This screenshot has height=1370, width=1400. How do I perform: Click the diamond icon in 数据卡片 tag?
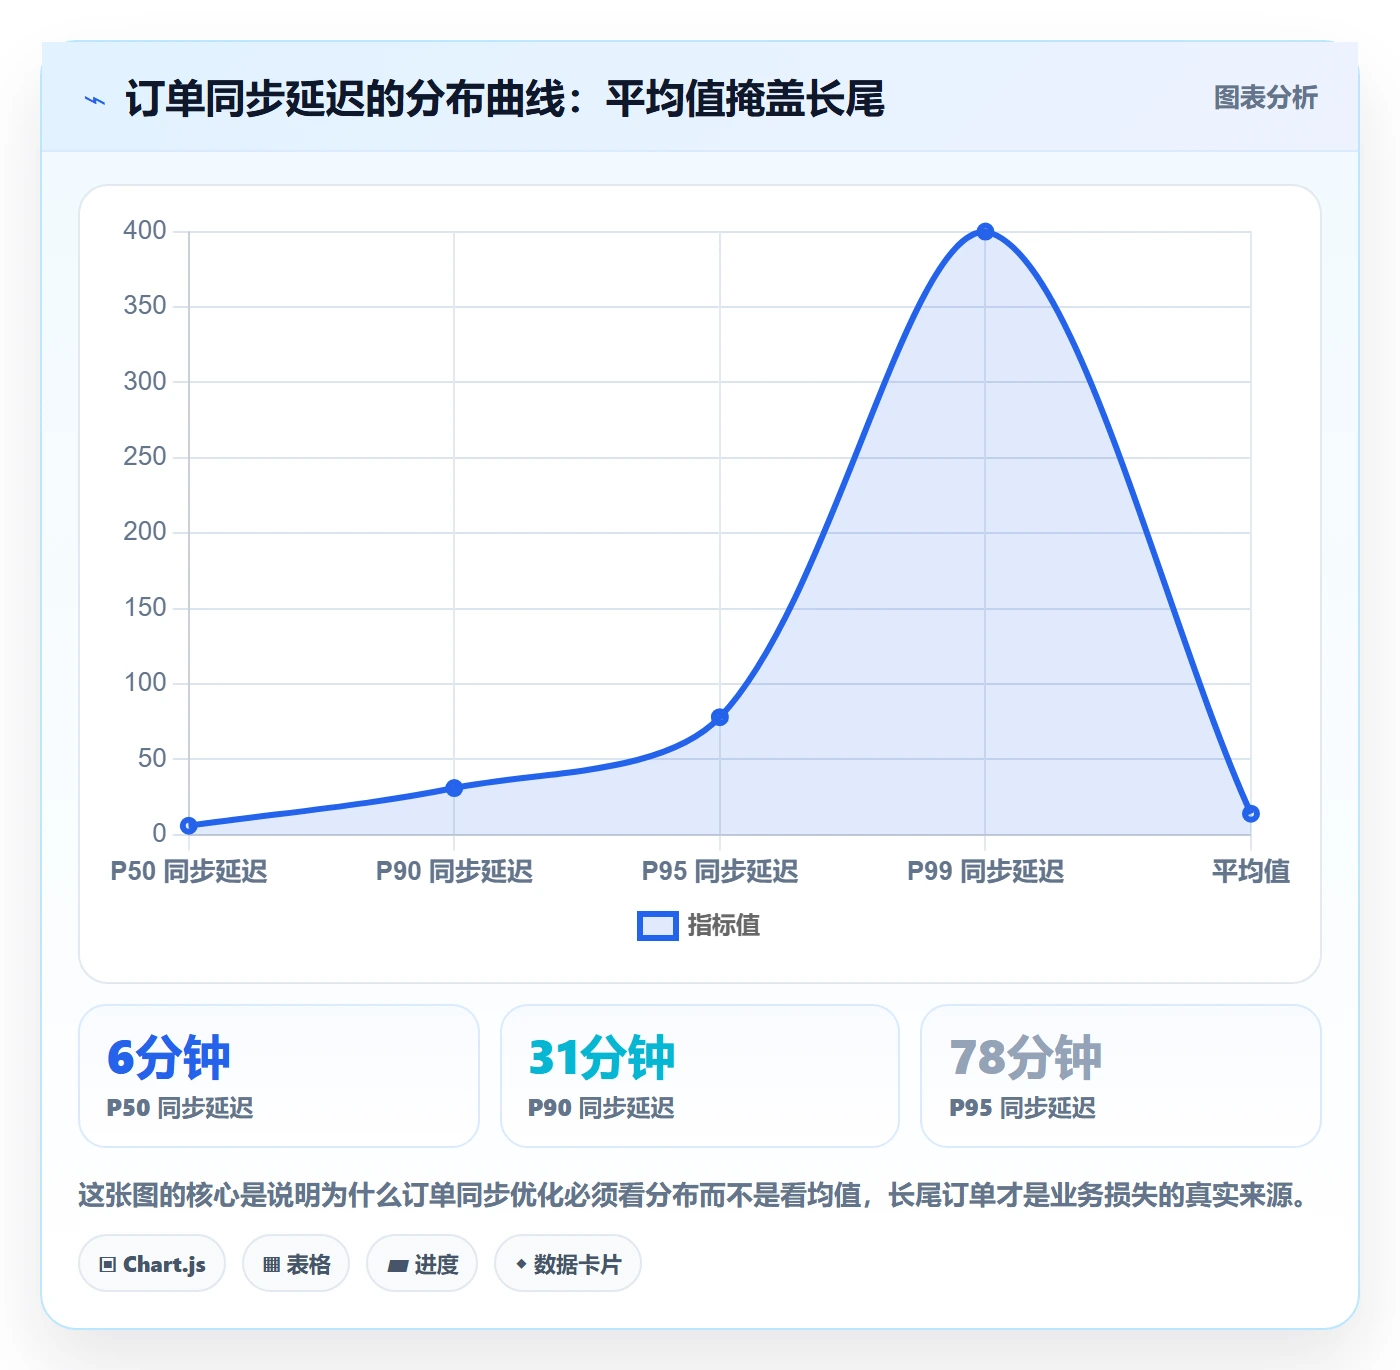521,1264
